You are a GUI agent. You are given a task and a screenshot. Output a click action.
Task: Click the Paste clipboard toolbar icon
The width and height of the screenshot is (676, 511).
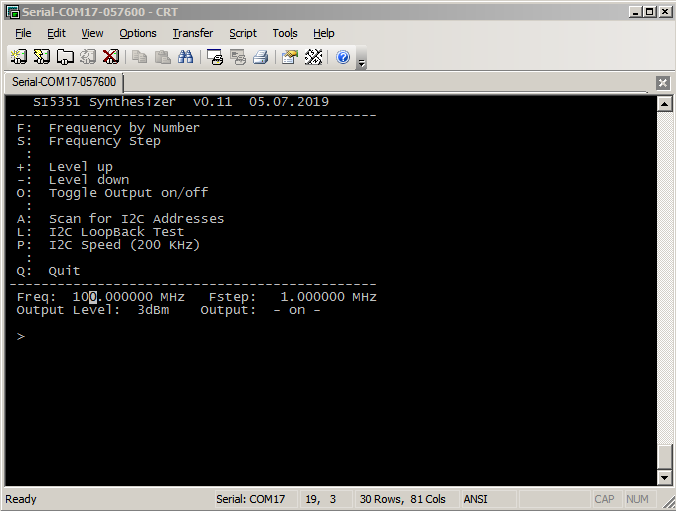click(x=163, y=56)
